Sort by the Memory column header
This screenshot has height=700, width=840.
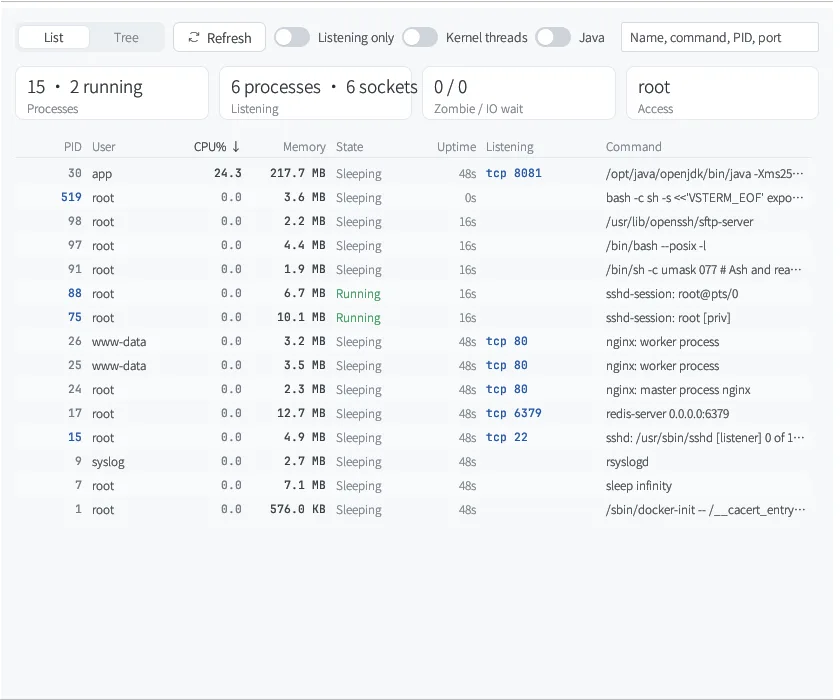pyautogui.click(x=304, y=147)
